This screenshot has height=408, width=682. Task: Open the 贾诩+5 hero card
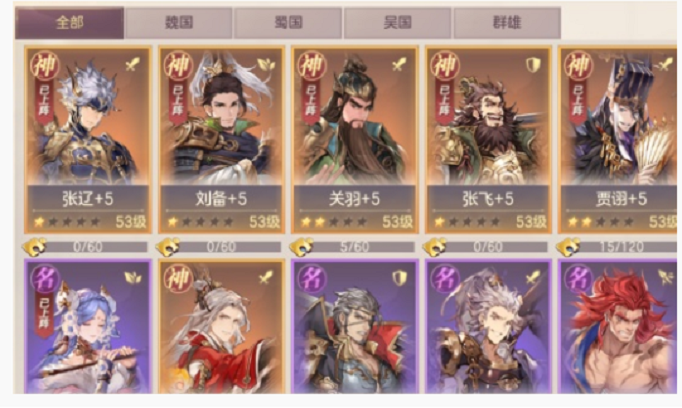618,140
